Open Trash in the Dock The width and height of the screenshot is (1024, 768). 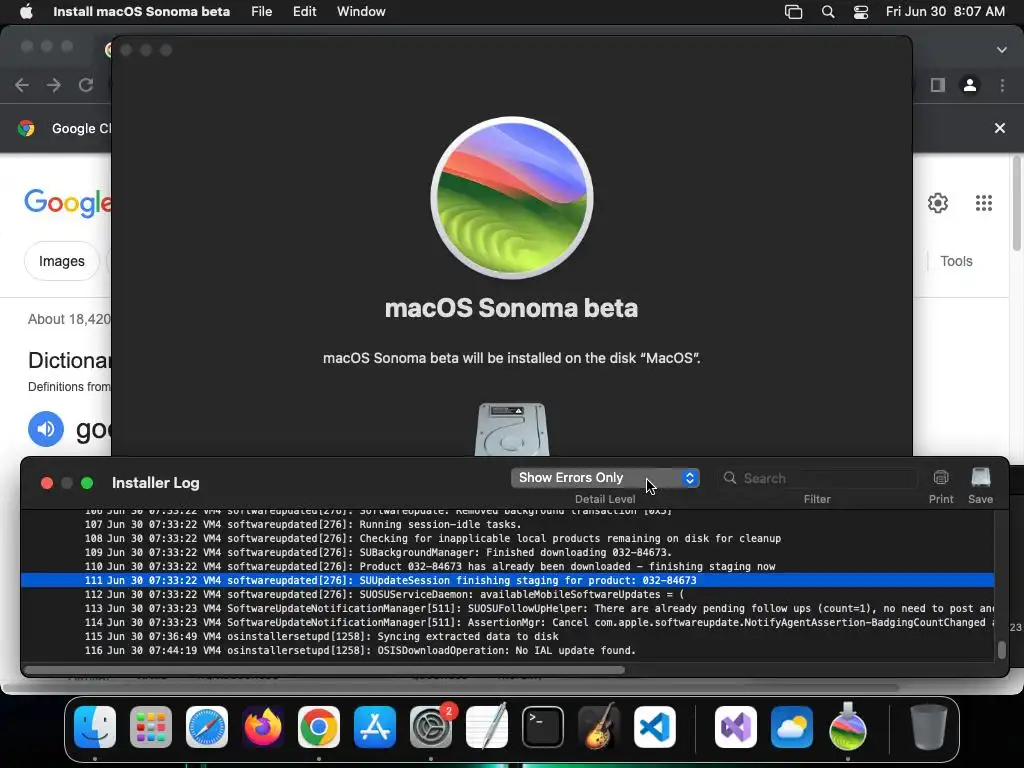coord(929,727)
